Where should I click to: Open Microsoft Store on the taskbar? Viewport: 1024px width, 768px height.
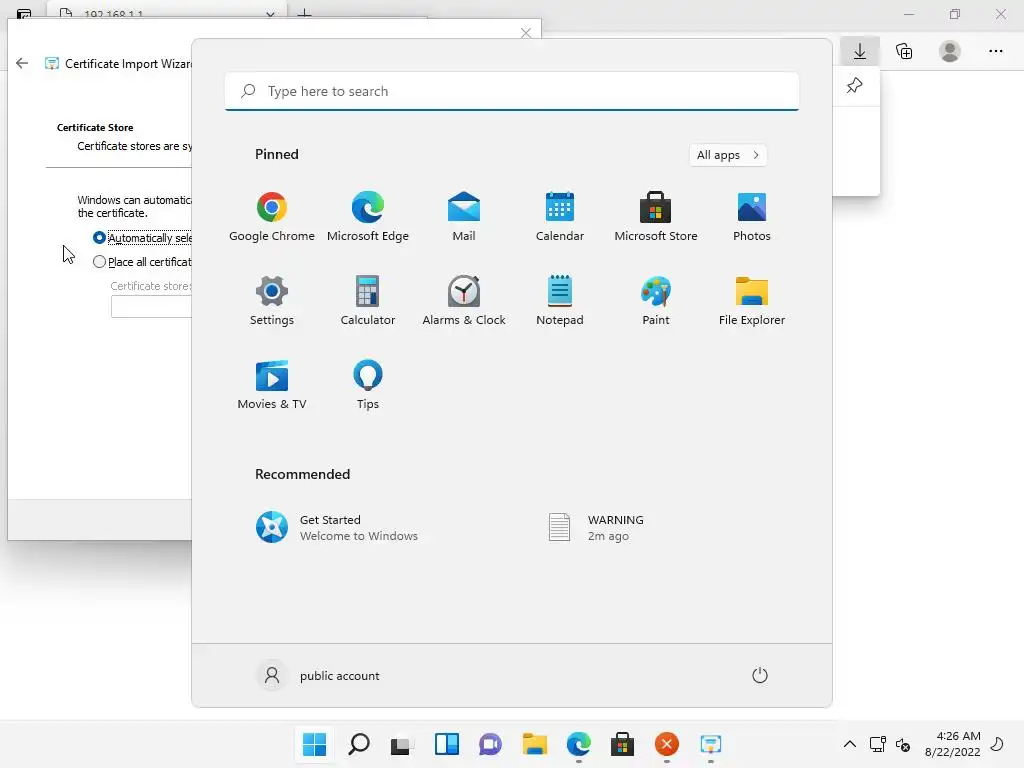pyautogui.click(x=622, y=744)
